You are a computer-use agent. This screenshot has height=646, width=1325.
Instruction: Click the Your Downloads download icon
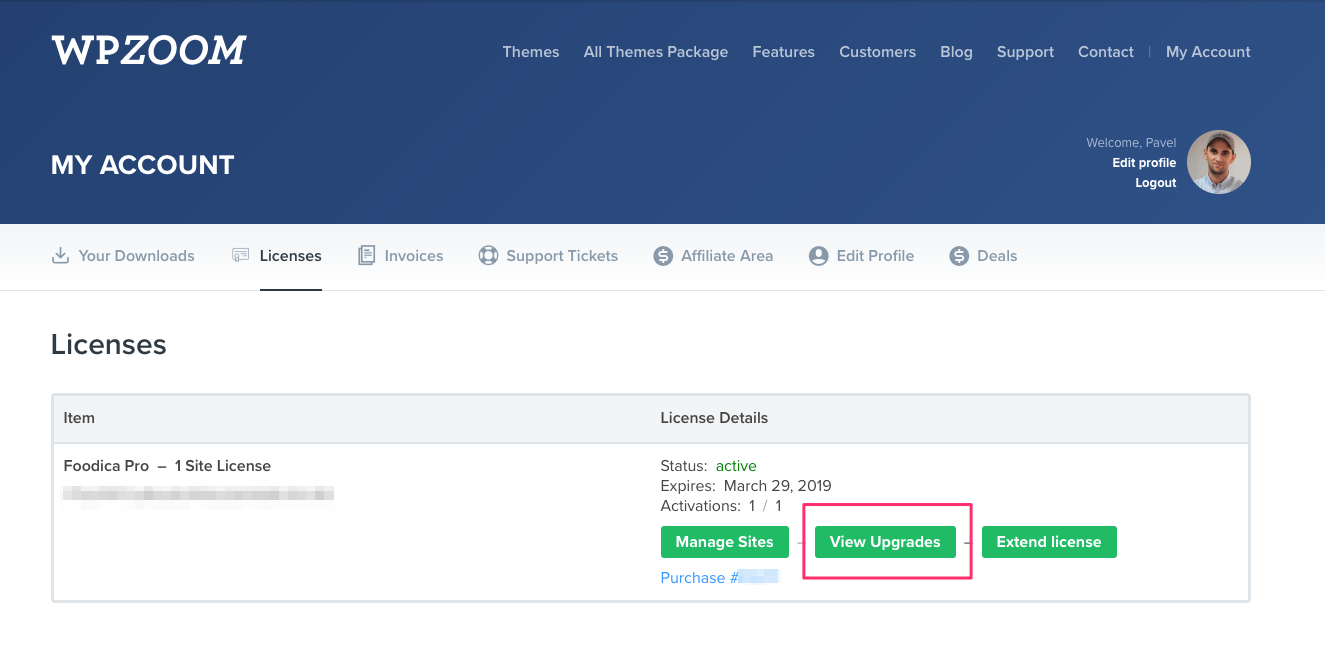60,256
